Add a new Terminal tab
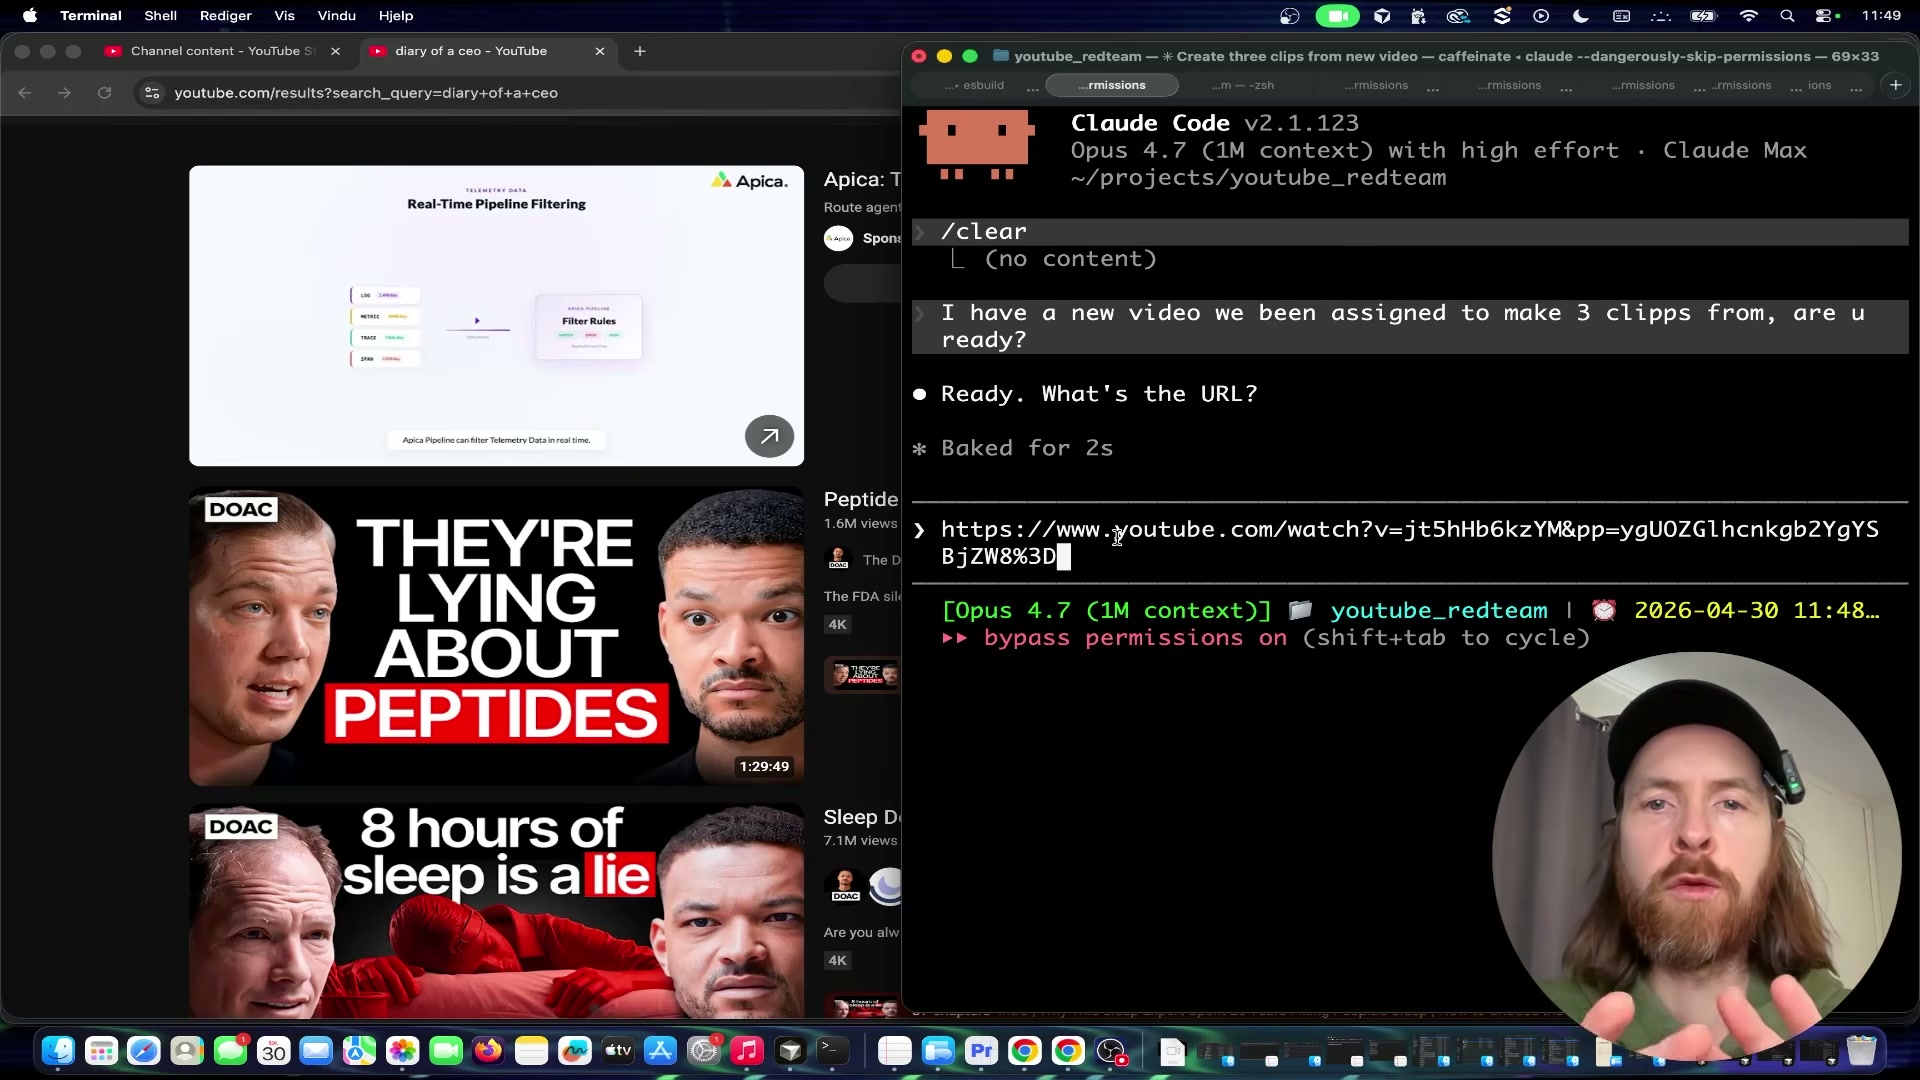Viewport: 1920px width, 1080px height. pyautogui.click(x=1896, y=85)
